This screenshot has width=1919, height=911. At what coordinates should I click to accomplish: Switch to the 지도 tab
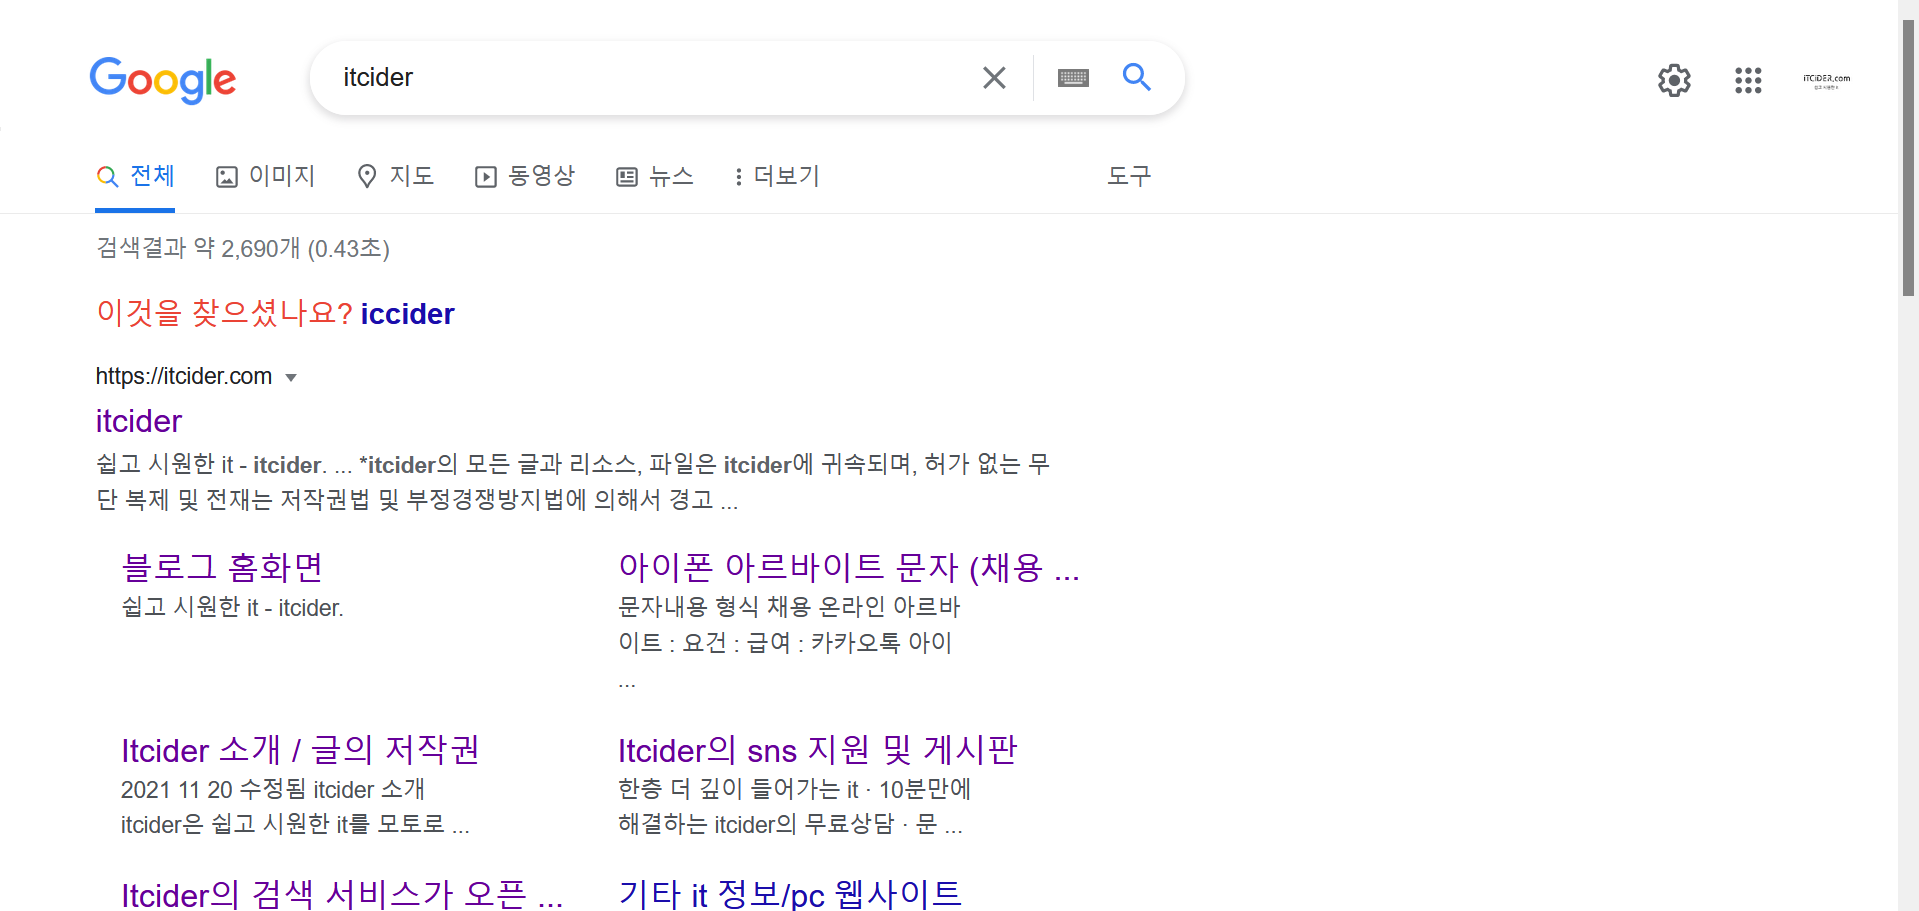(395, 176)
